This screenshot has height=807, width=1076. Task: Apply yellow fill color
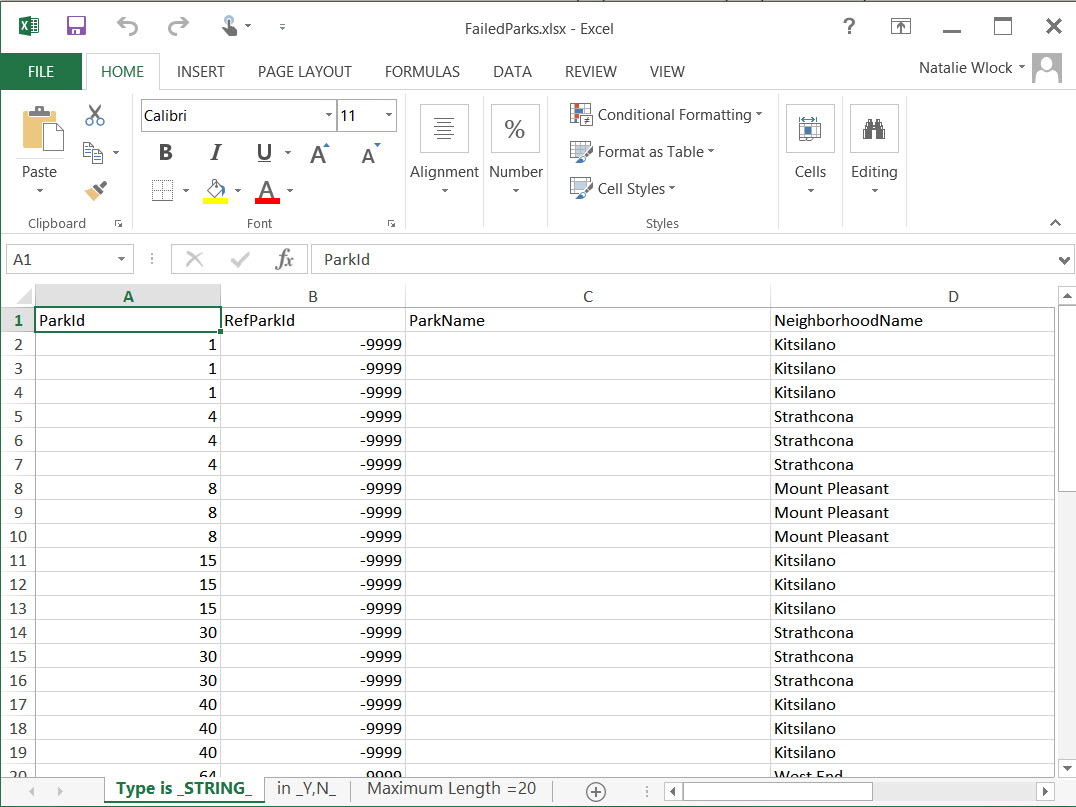pos(214,188)
